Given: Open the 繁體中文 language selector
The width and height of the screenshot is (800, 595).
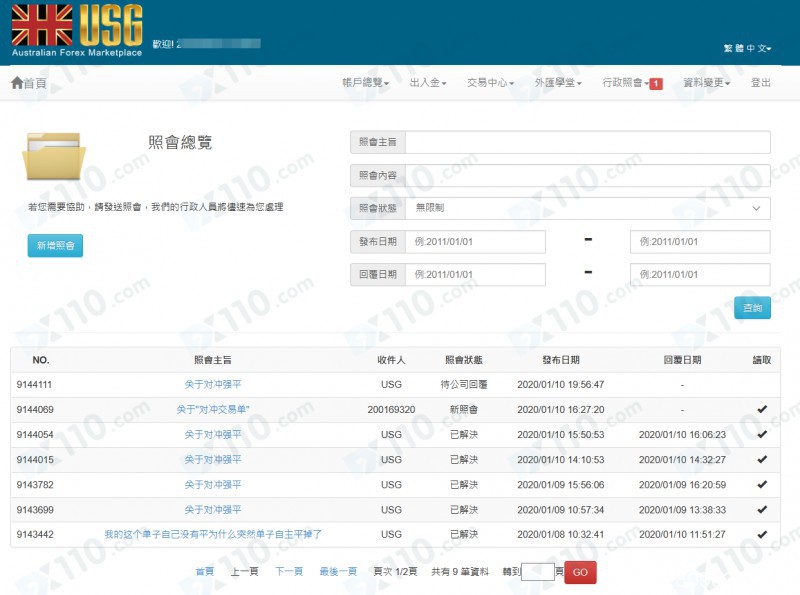Looking at the screenshot, I should pyautogui.click(x=747, y=48).
